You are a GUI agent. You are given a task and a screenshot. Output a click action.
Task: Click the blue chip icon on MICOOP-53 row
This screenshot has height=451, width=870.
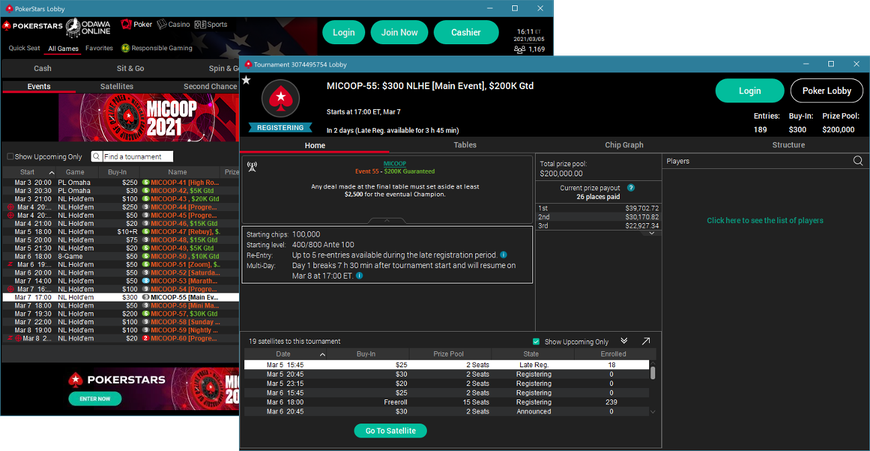tap(146, 281)
